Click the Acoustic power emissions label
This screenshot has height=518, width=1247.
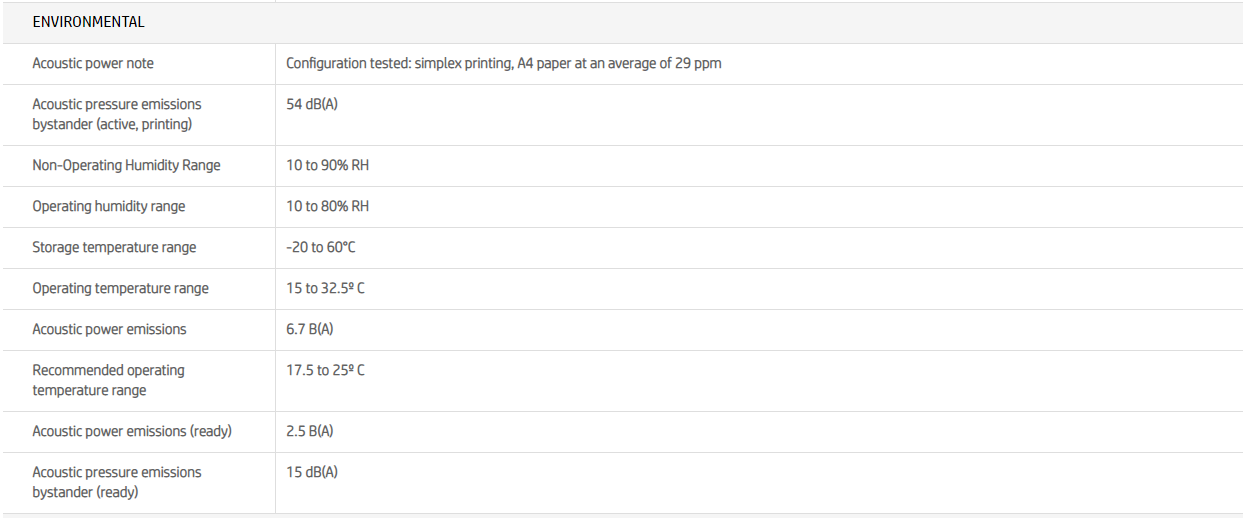point(109,329)
